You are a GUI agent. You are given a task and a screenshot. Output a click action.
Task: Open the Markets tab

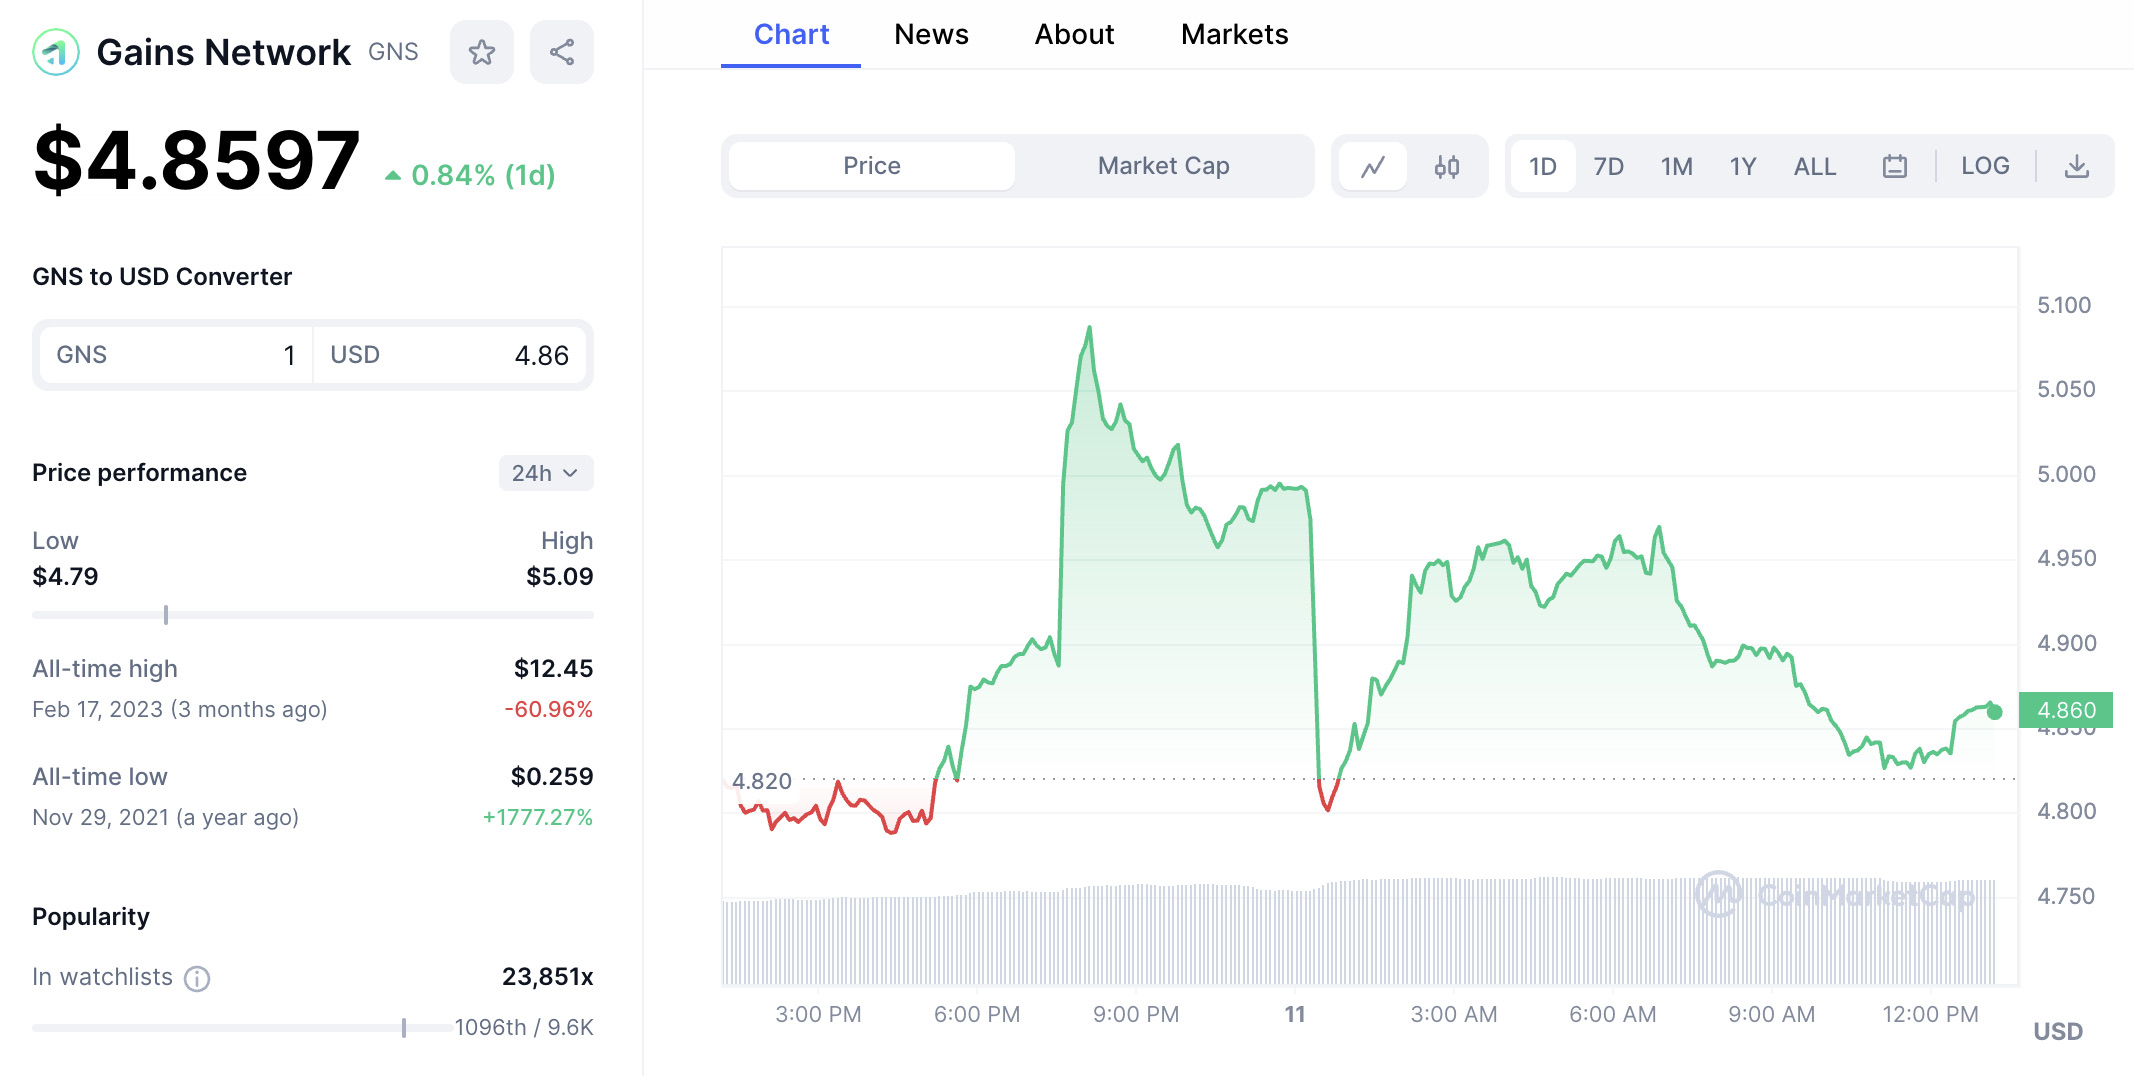[1235, 34]
